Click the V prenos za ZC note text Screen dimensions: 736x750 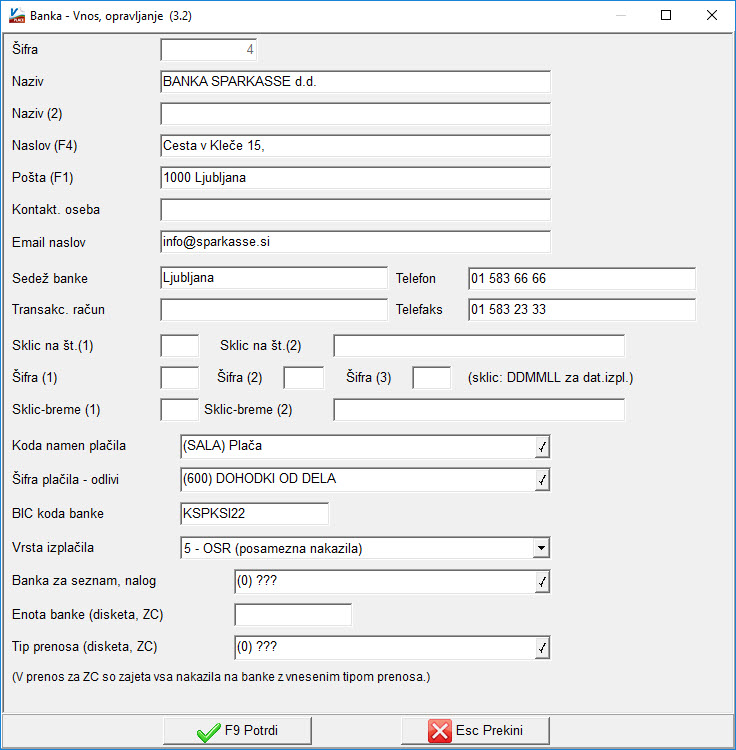tap(221, 677)
